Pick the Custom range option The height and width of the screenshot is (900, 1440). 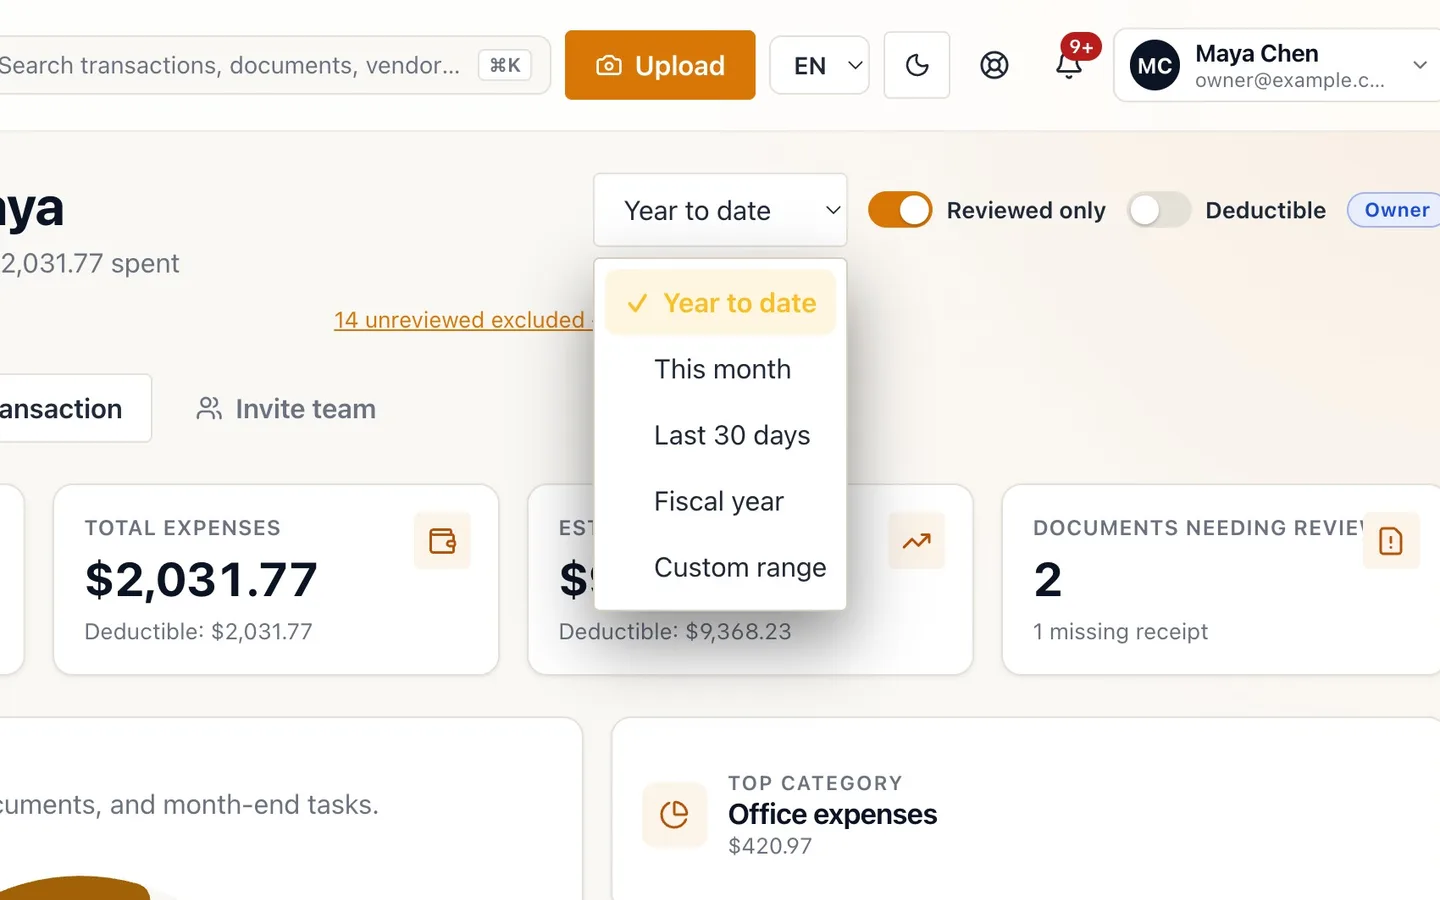tap(720, 567)
